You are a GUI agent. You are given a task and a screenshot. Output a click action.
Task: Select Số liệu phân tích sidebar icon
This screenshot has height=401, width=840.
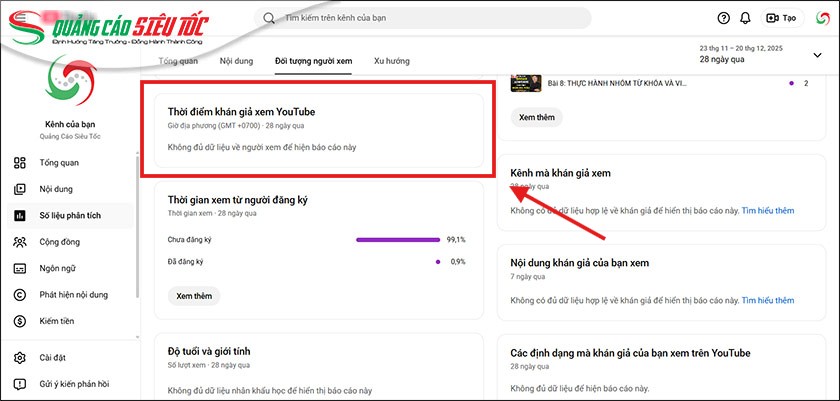point(20,215)
